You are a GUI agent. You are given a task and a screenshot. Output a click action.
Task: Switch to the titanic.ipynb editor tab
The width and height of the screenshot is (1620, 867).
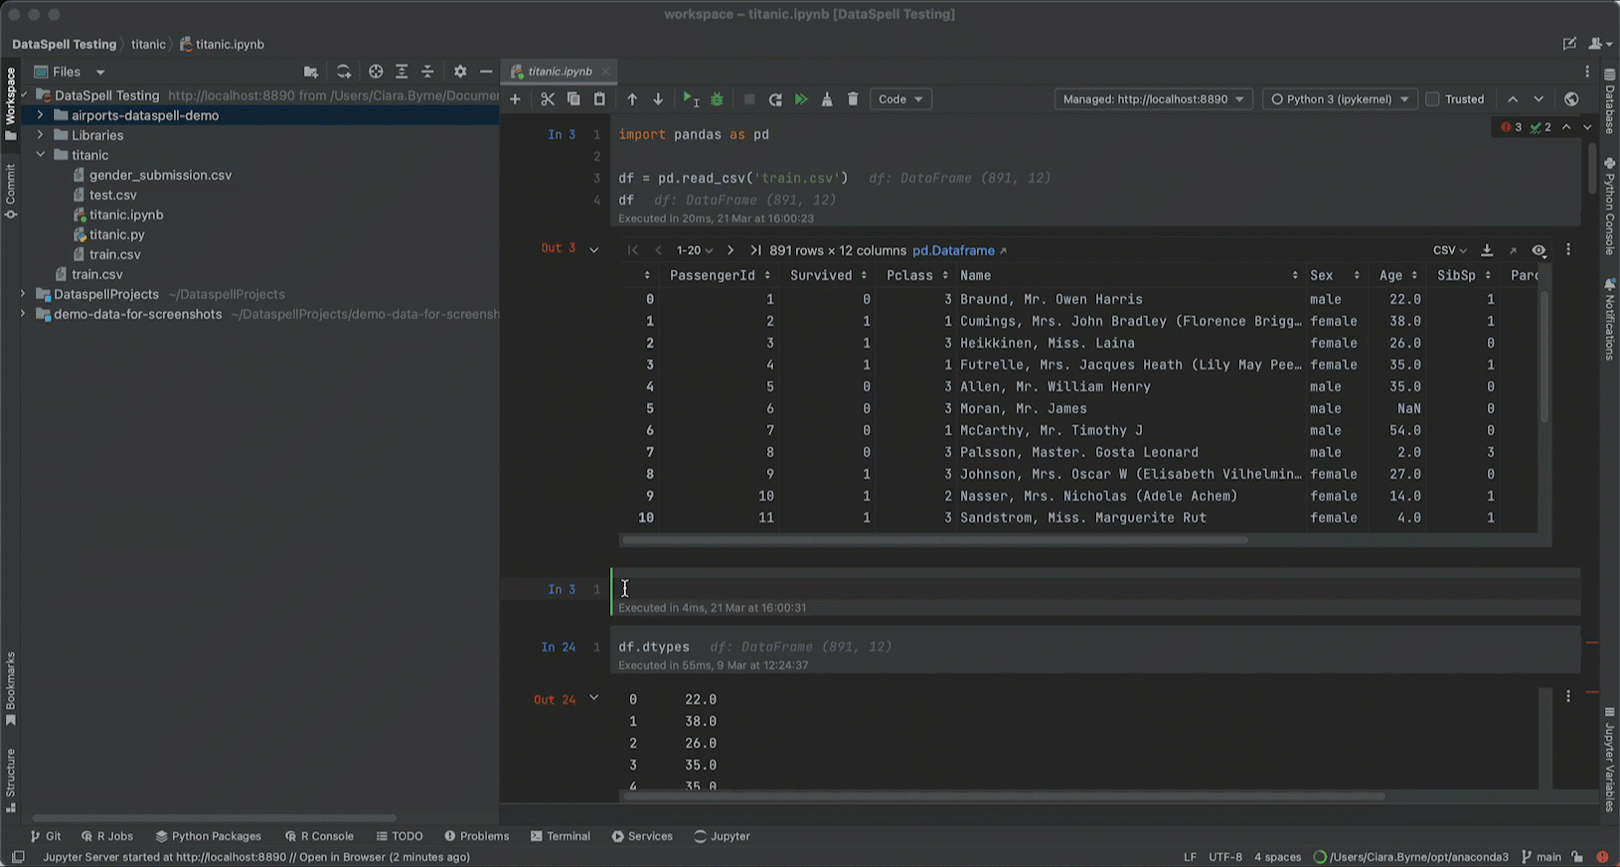point(559,71)
